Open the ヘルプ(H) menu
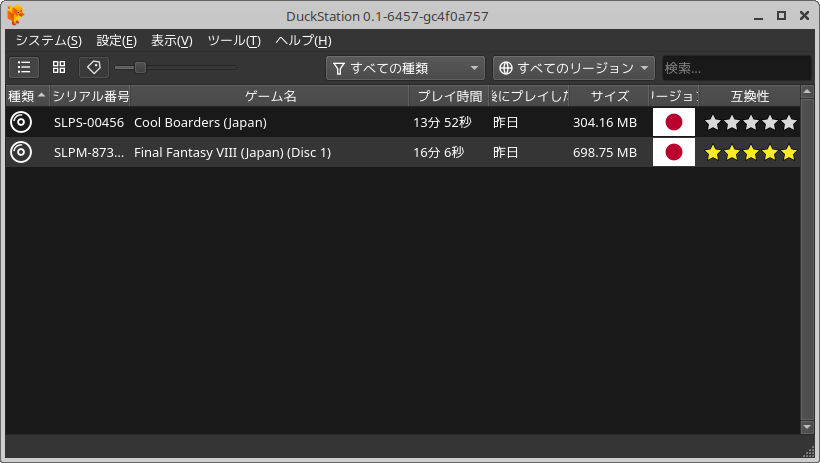 click(303, 40)
